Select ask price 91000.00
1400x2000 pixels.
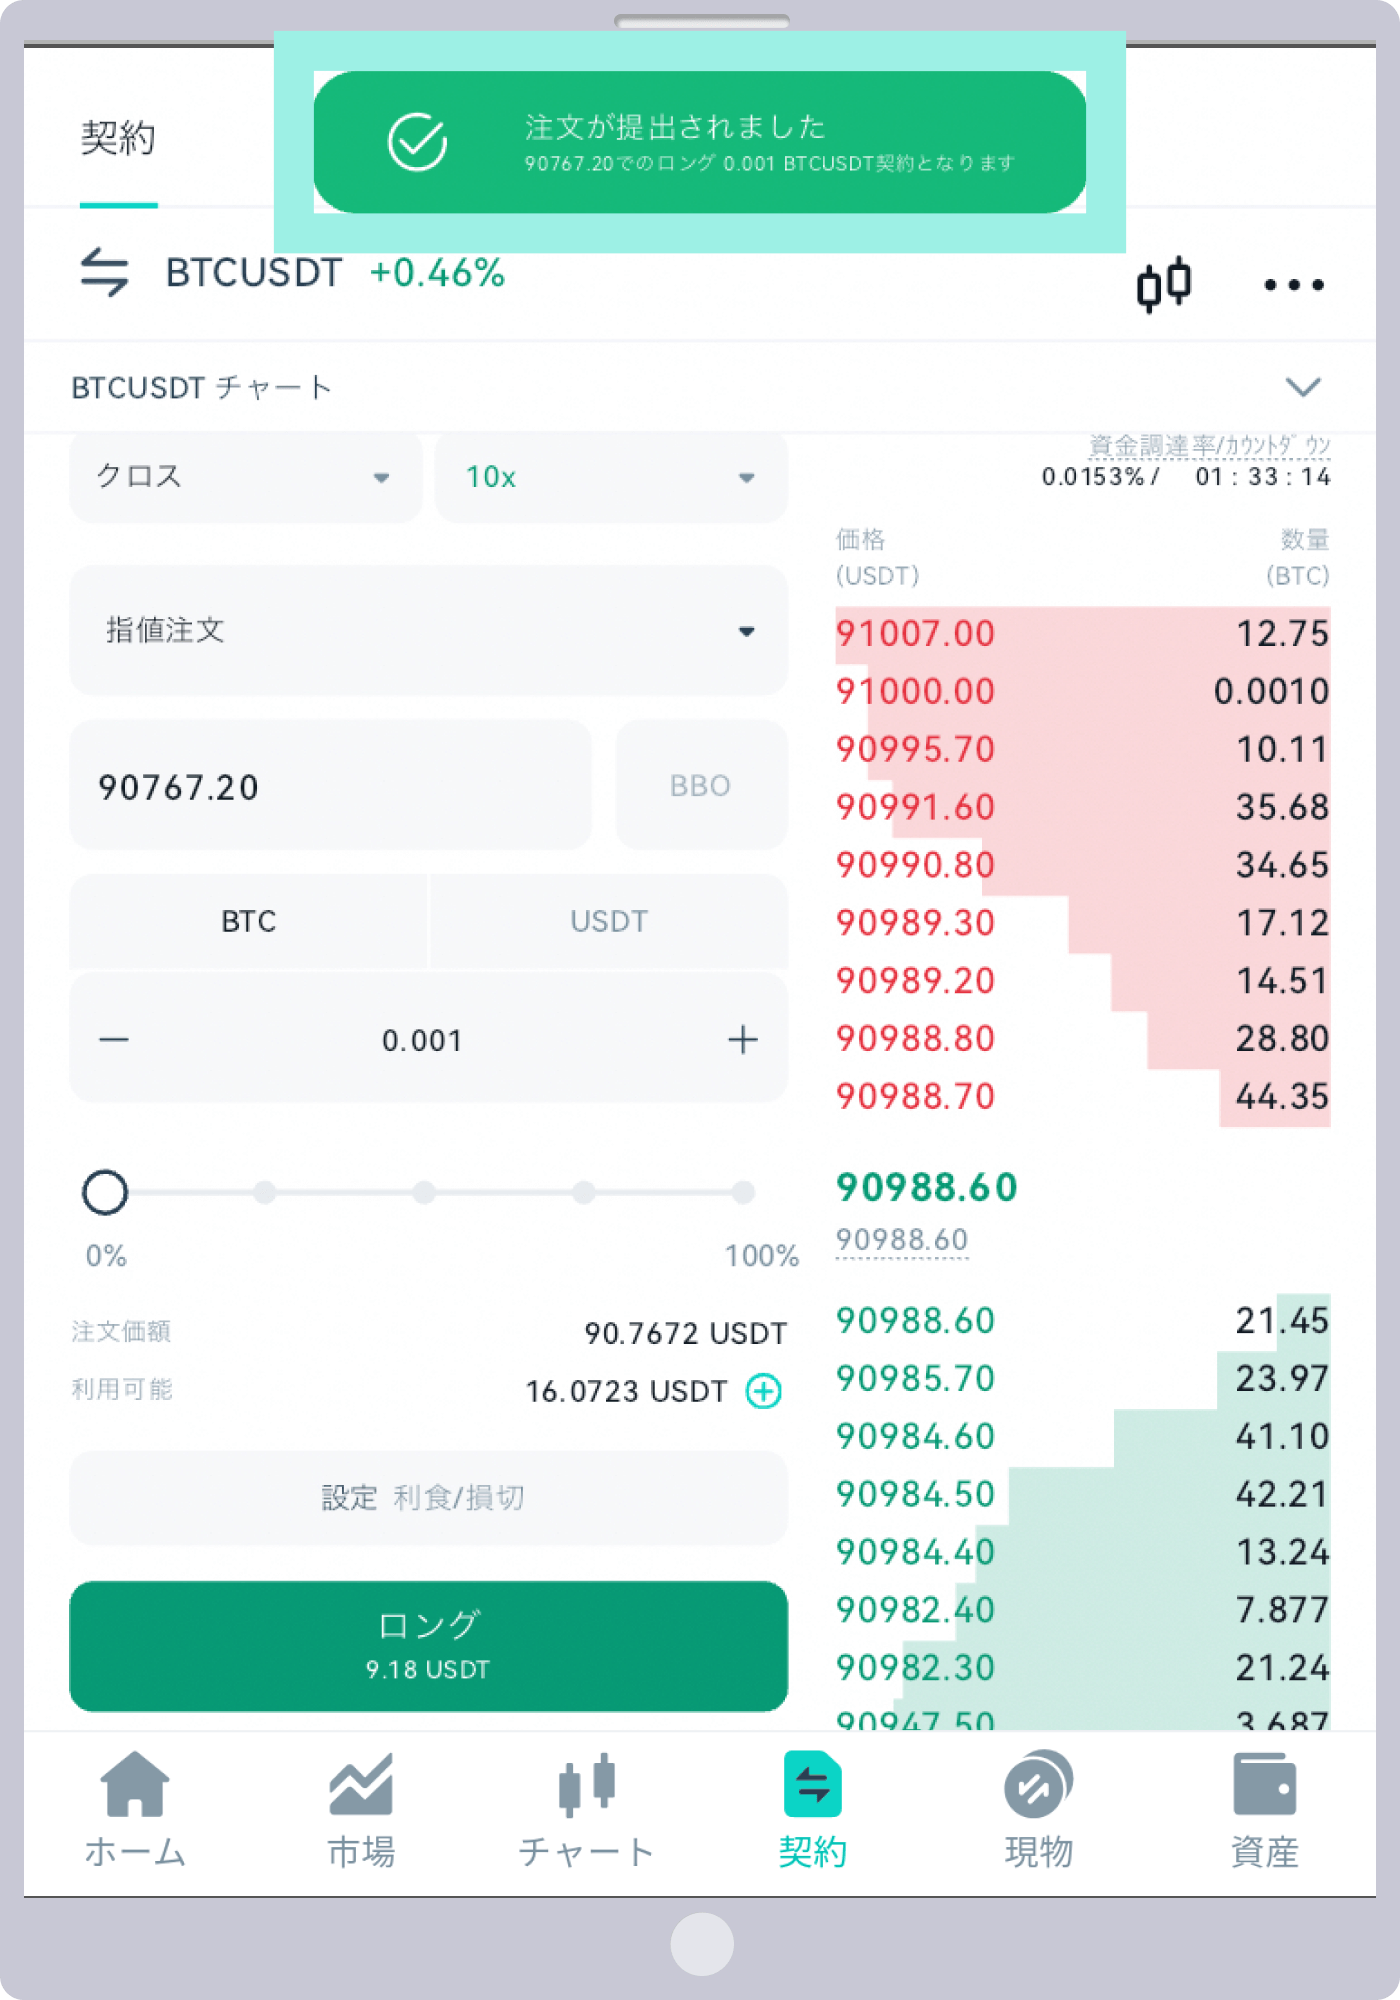coord(915,691)
